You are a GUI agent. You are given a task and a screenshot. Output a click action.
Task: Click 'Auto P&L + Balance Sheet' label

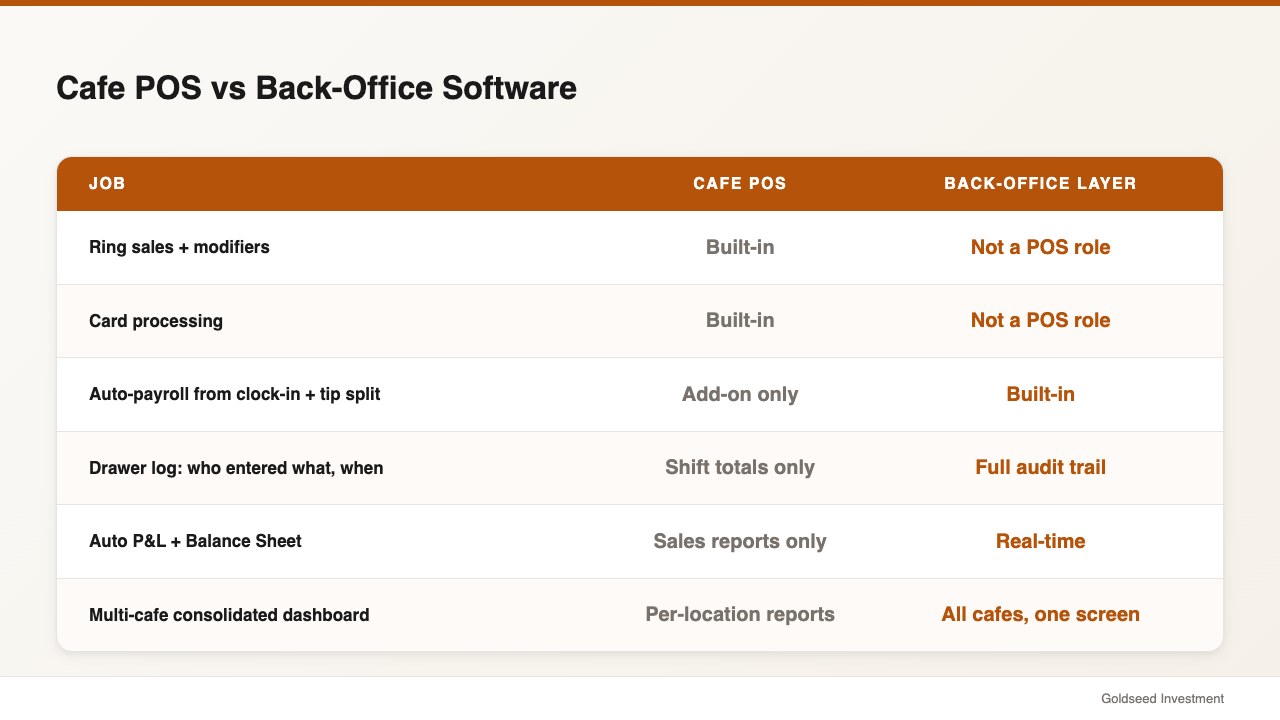point(195,541)
